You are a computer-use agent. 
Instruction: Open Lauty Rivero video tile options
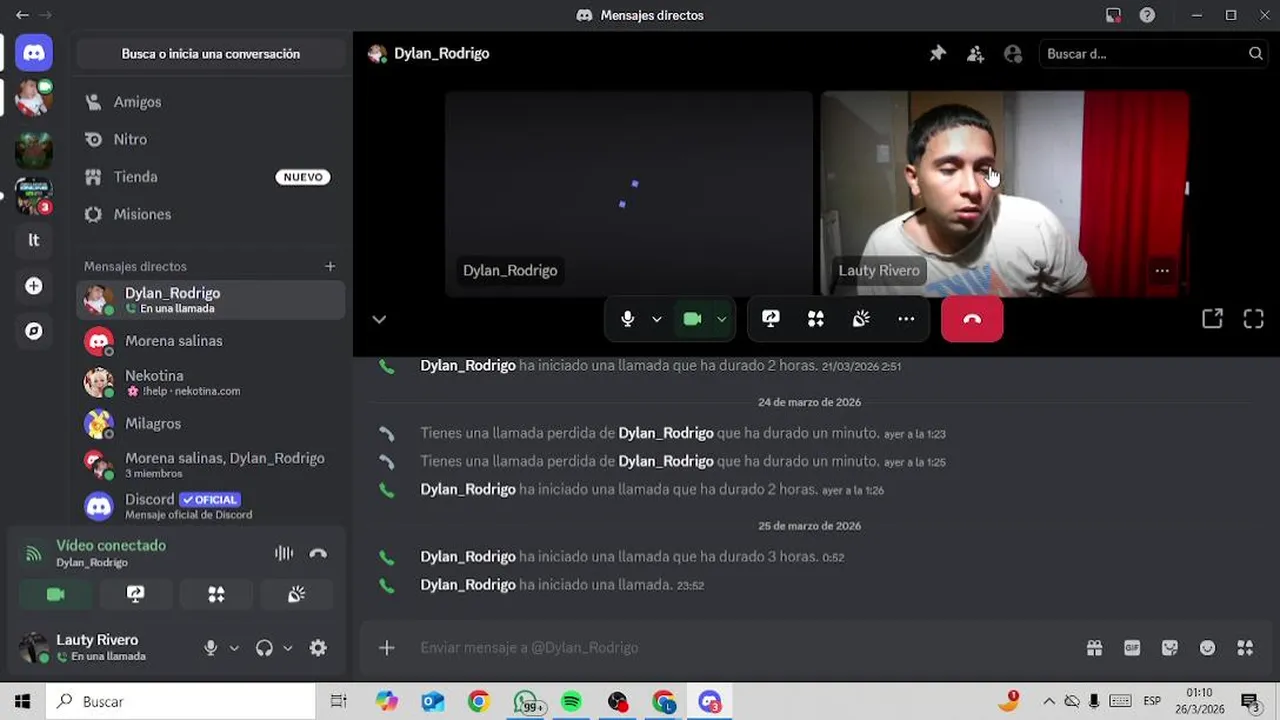pos(1162,270)
